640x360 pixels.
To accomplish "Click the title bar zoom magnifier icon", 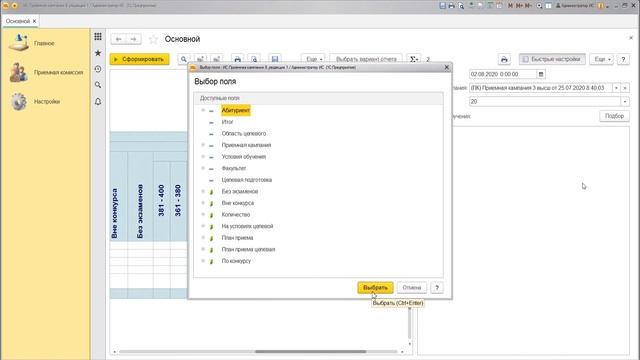I will point(539,6).
